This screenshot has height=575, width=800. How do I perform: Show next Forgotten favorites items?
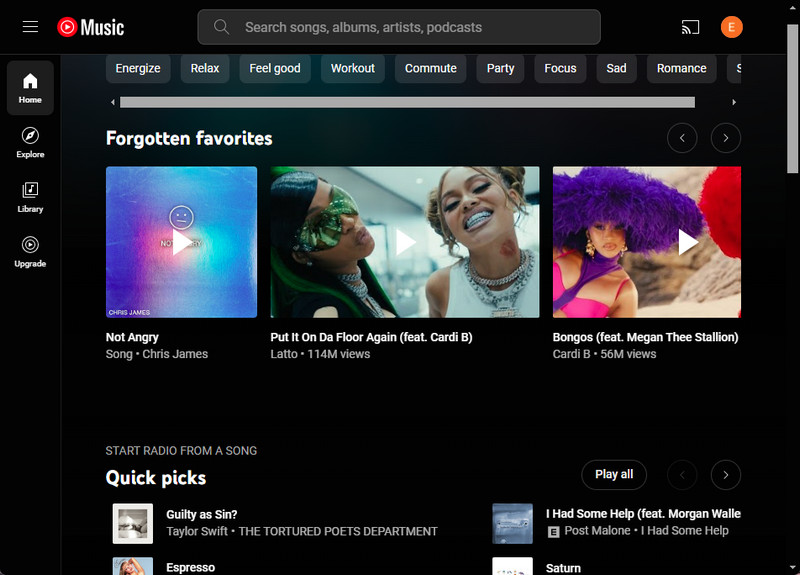click(726, 138)
